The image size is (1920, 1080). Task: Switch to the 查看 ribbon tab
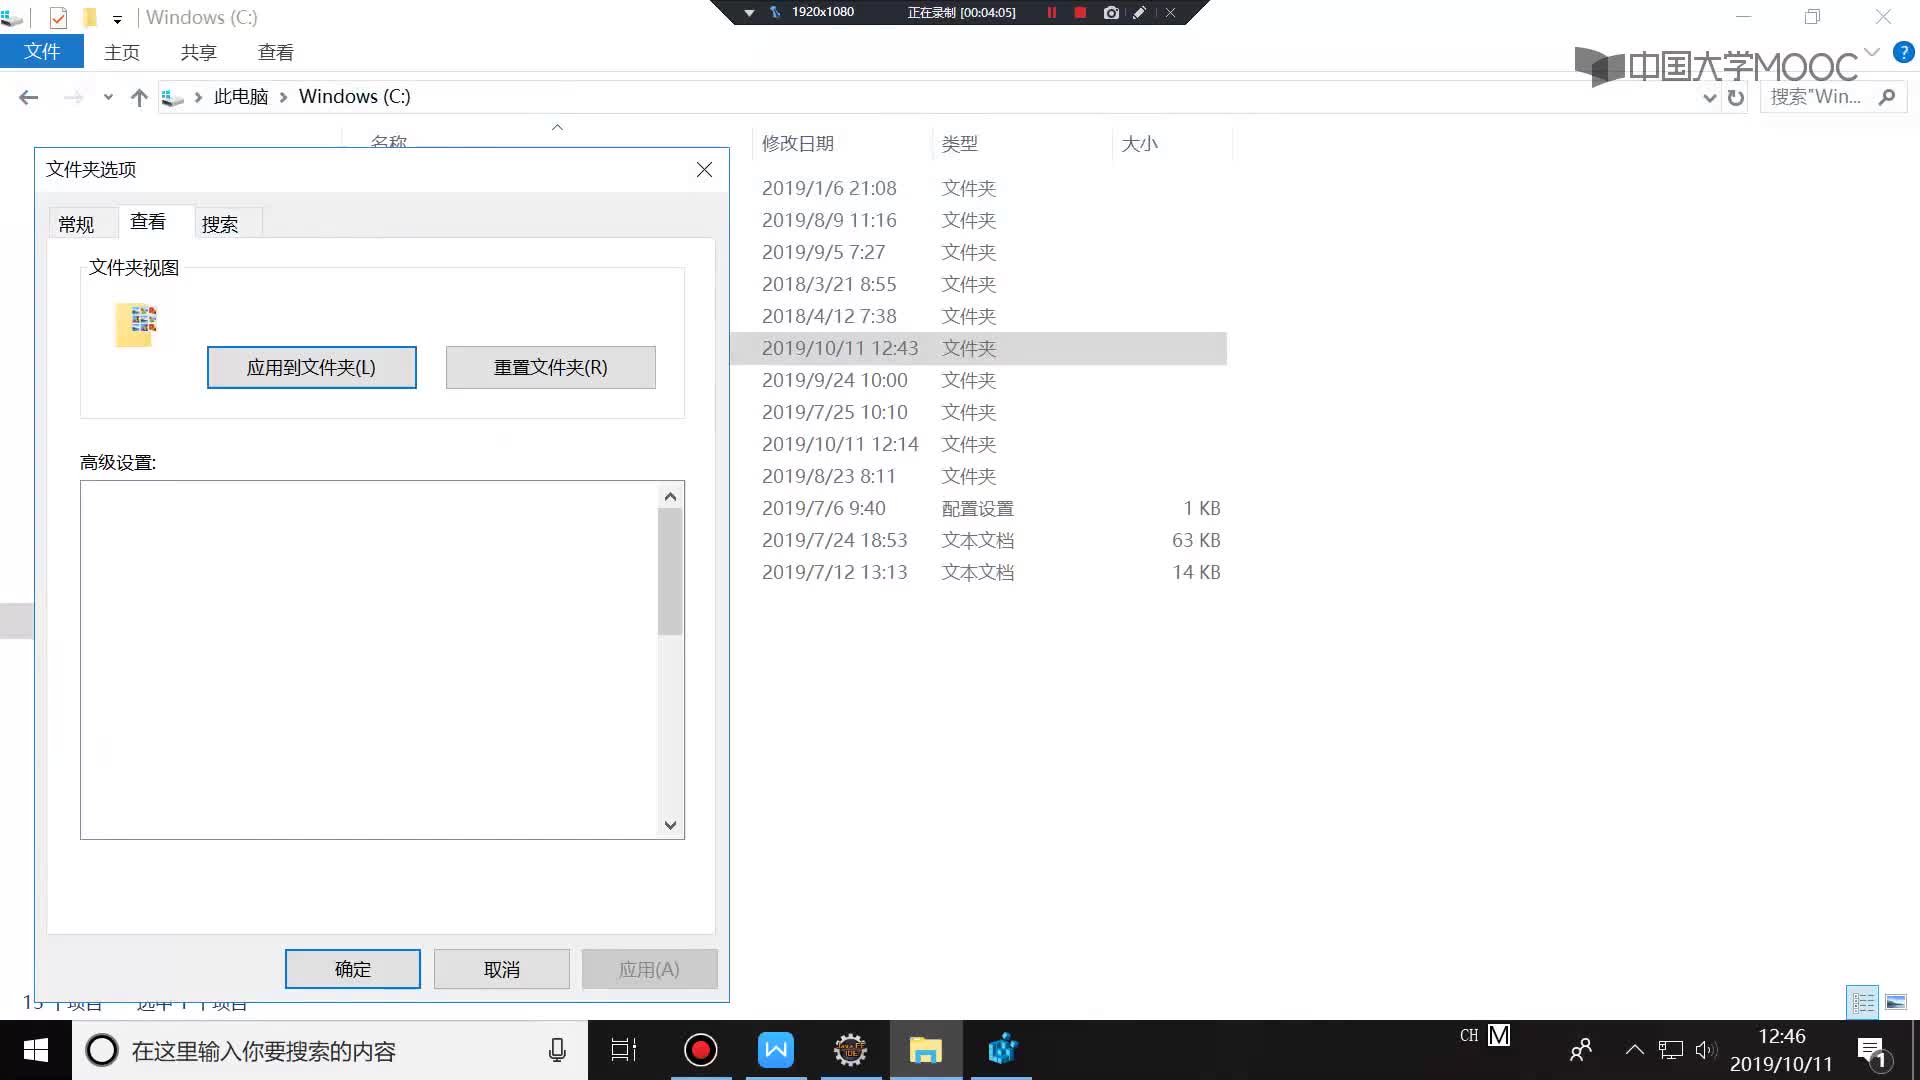coord(275,52)
